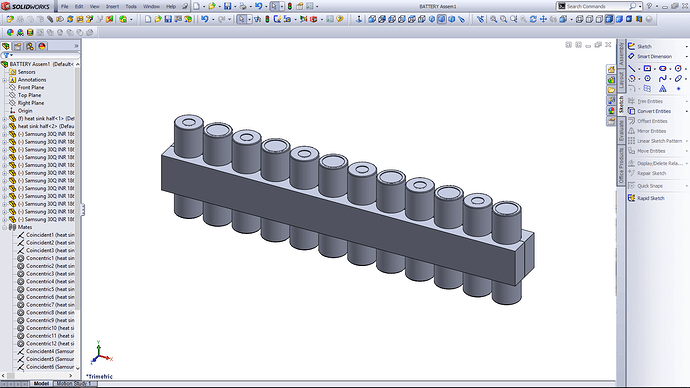The width and height of the screenshot is (690, 388).
Task: Toggle the Trimetric view orientation button
Action: coord(441,19)
